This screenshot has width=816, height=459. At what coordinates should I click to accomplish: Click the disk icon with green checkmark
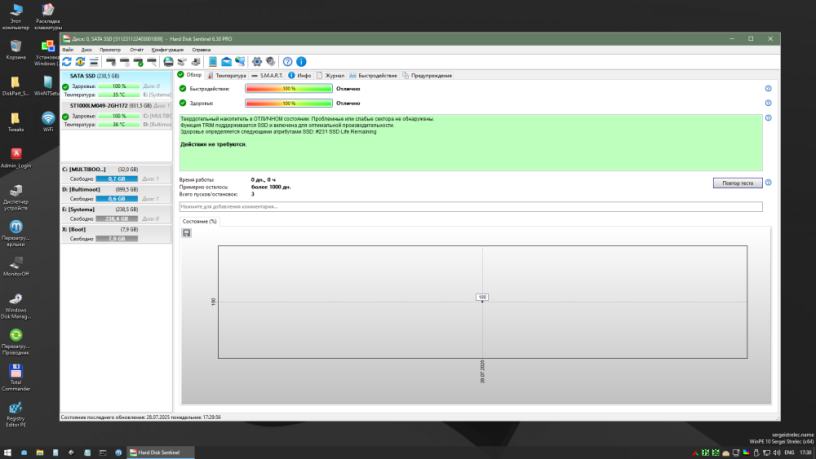(x=138, y=62)
